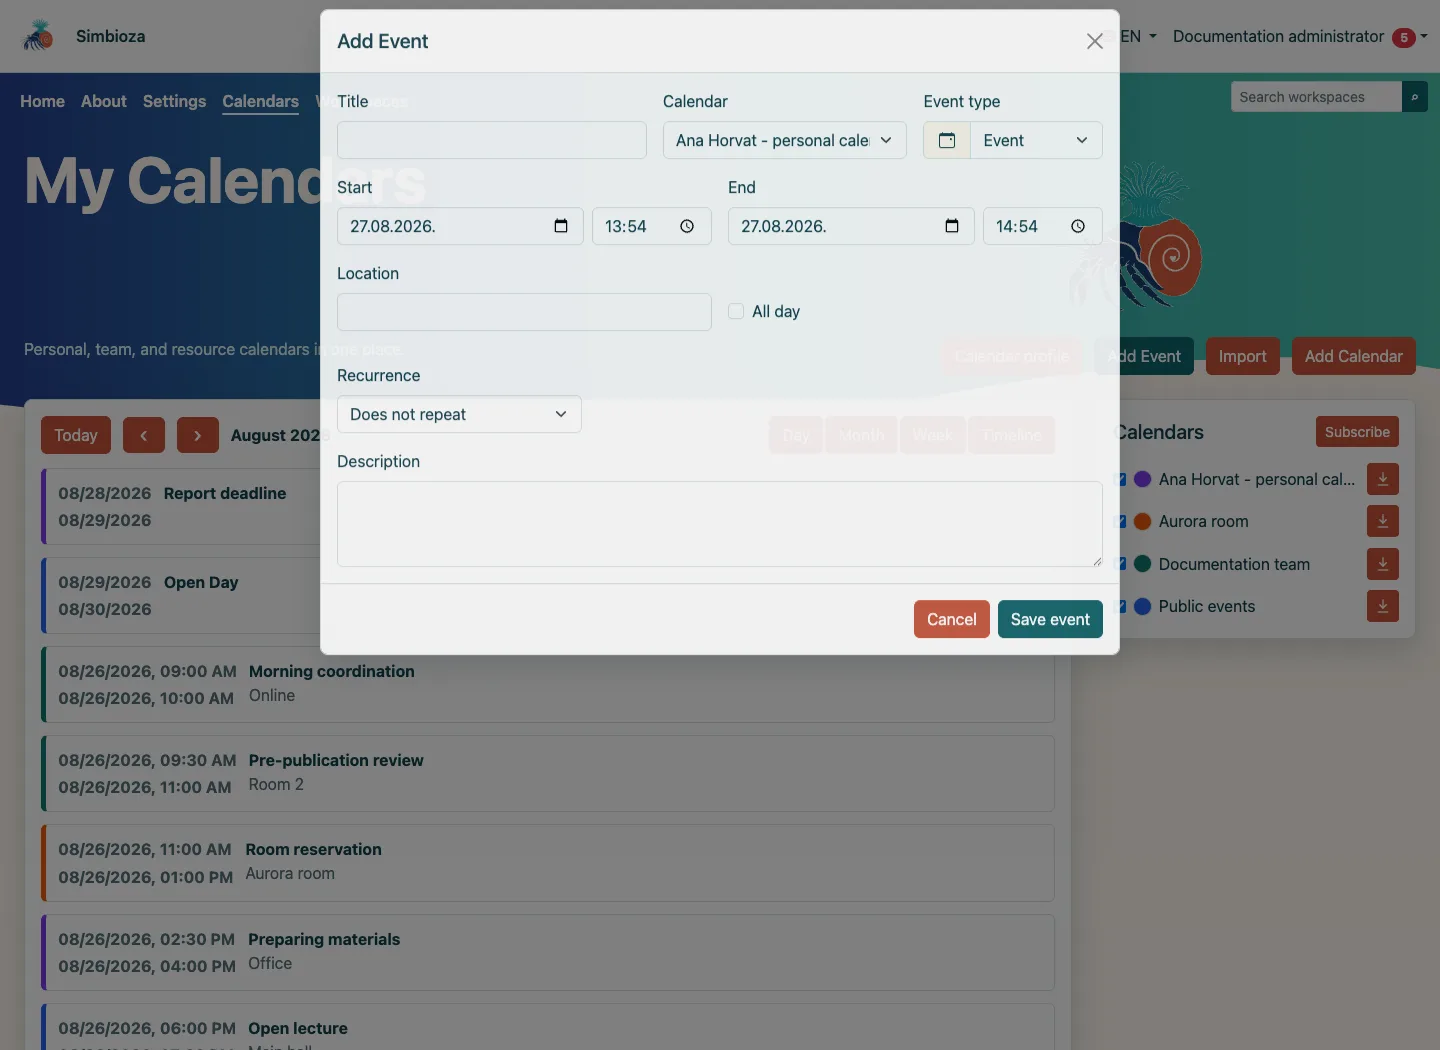Image resolution: width=1440 pixels, height=1050 pixels.
Task: Go to the next month arrow
Action: coord(198,435)
